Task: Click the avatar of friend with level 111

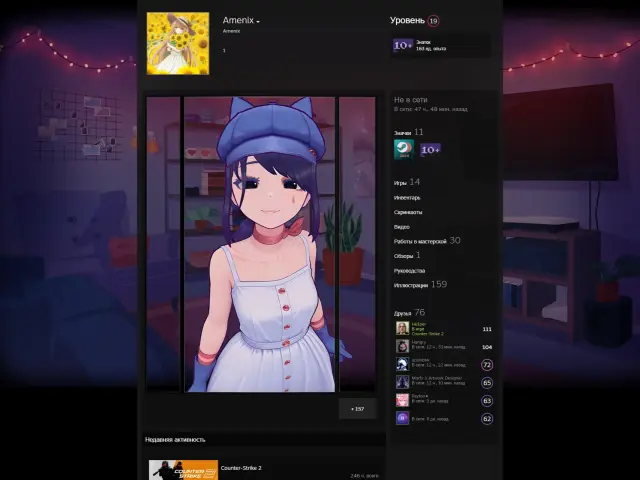Action: pyautogui.click(x=402, y=328)
